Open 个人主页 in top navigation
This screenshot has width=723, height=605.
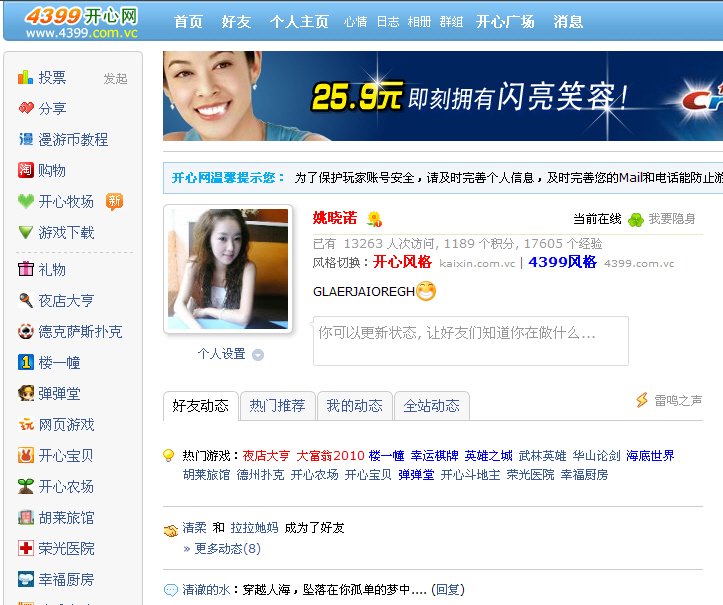pyautogui.click(x=299, y=22)
